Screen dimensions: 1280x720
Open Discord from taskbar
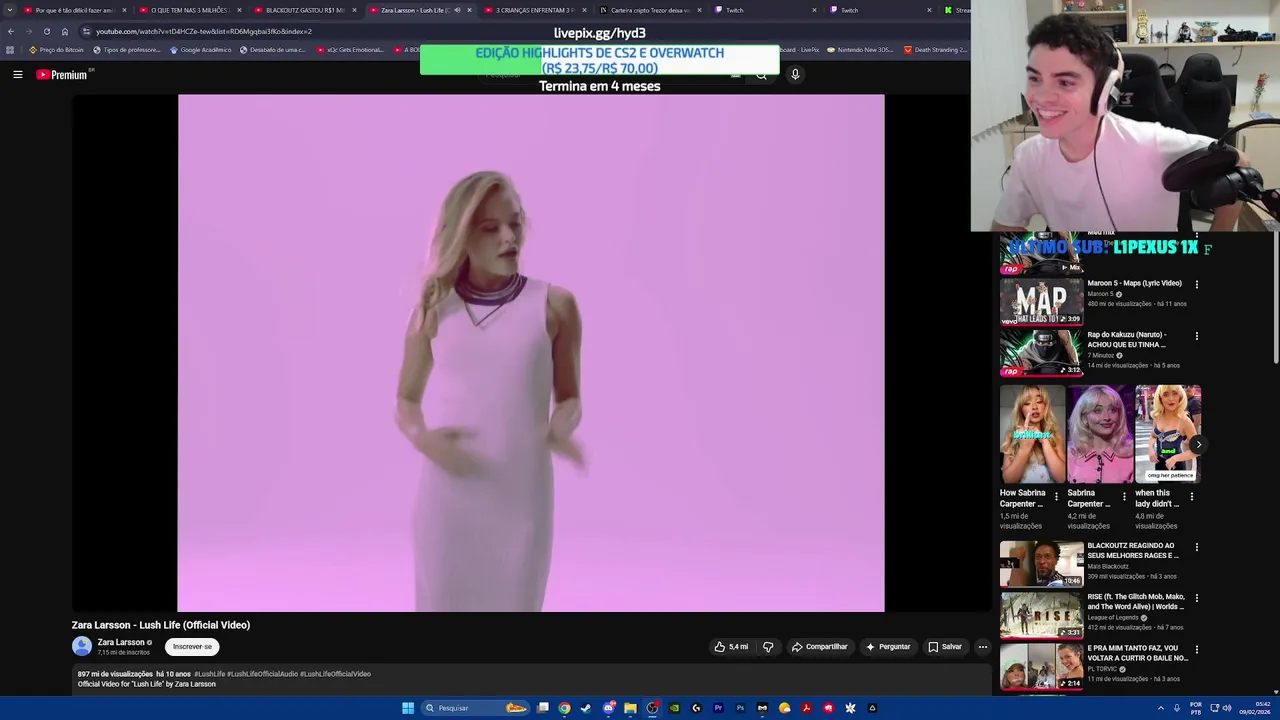click(x=608, y=708)
